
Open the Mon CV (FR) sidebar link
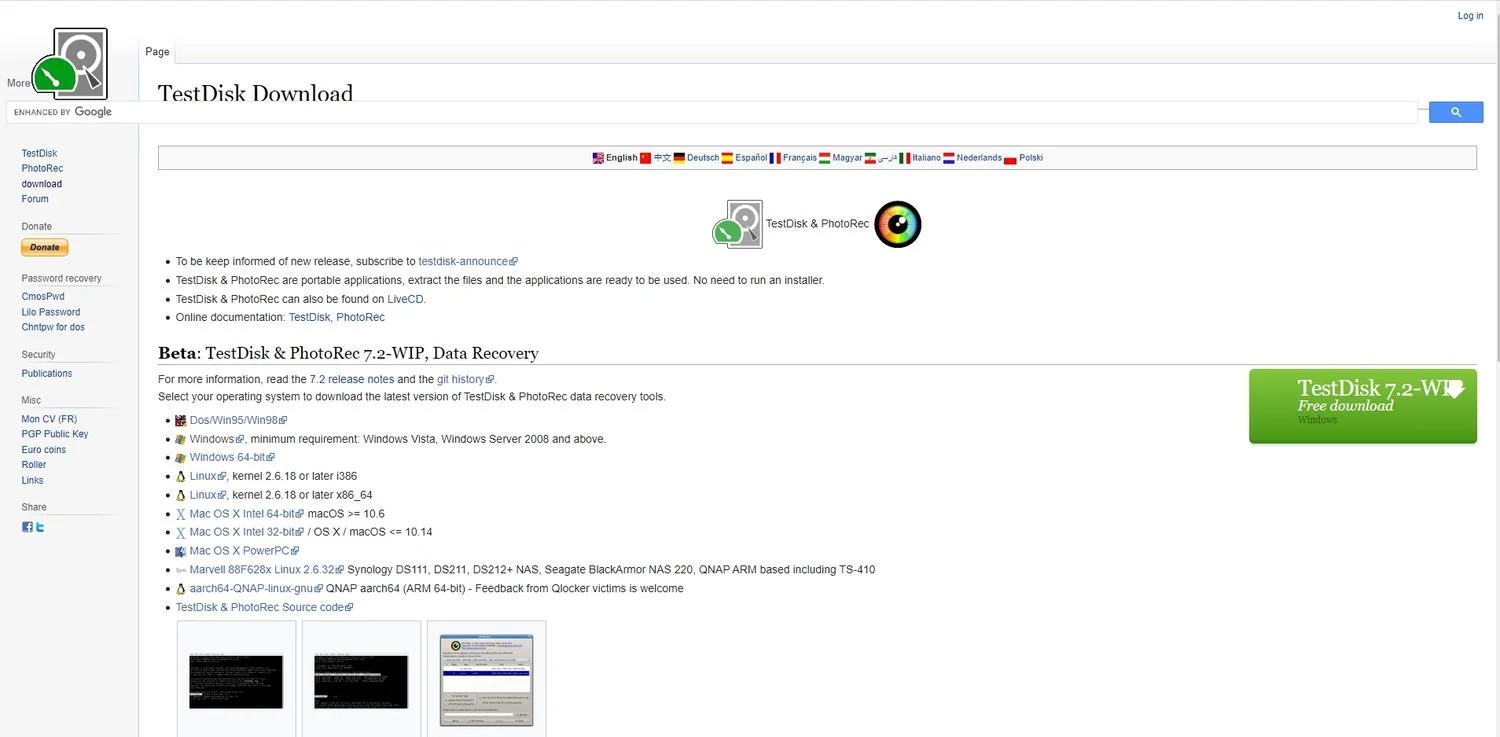(49, 420)
